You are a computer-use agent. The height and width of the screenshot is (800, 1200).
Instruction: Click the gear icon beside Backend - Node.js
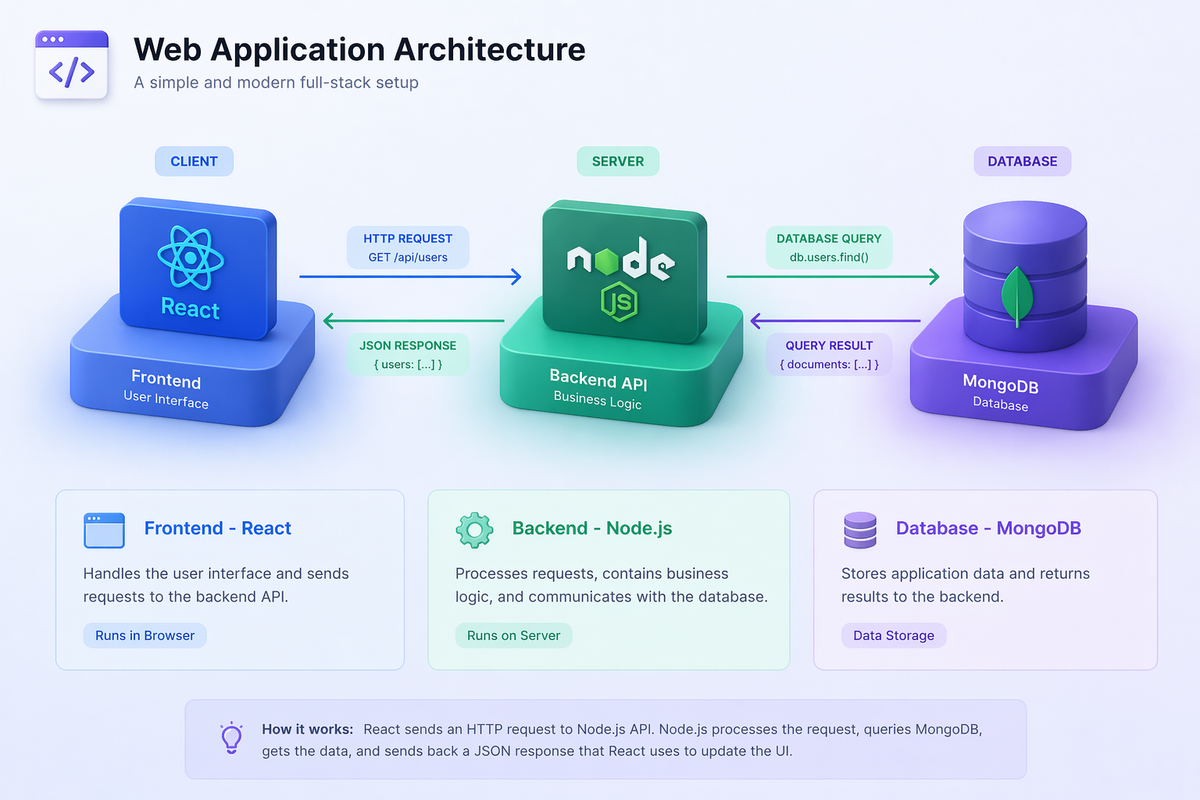click(474, 529)
